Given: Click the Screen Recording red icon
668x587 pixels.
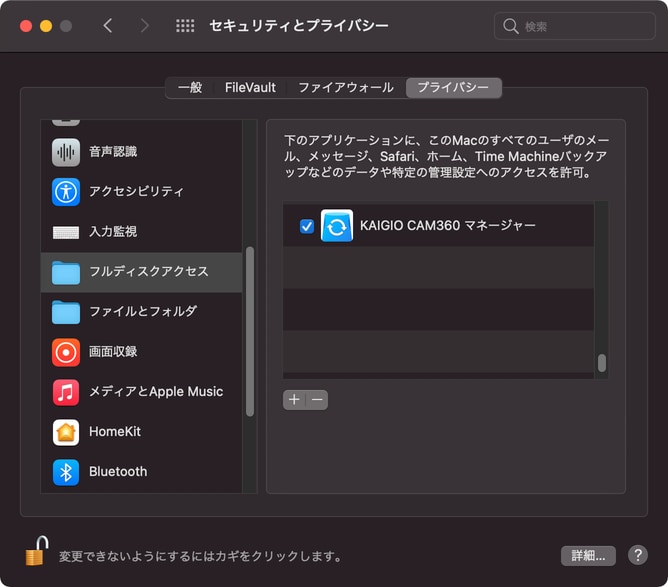Looking at the screenshot, I should [x=66, y=352].
